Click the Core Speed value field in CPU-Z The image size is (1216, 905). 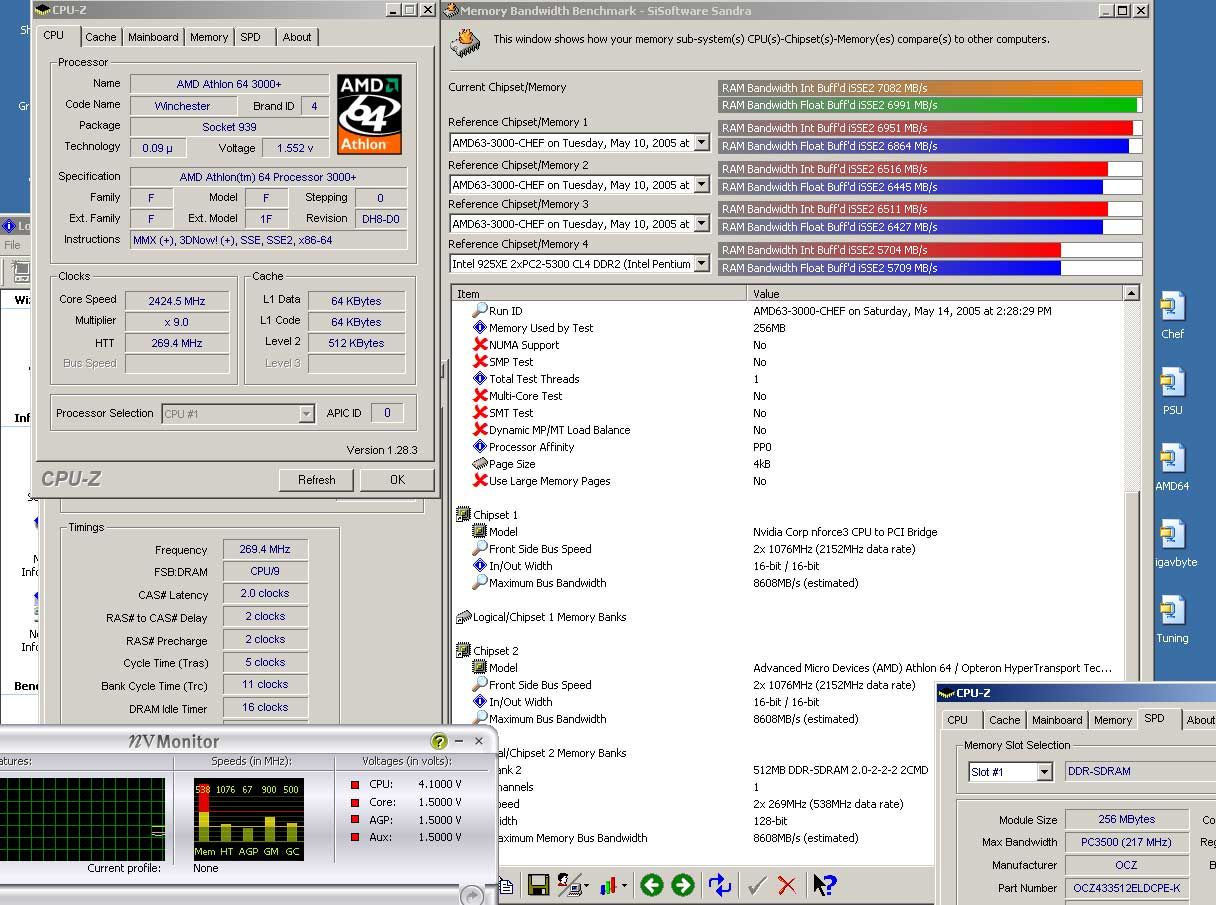pyautogui.click(x=177, y=300)
